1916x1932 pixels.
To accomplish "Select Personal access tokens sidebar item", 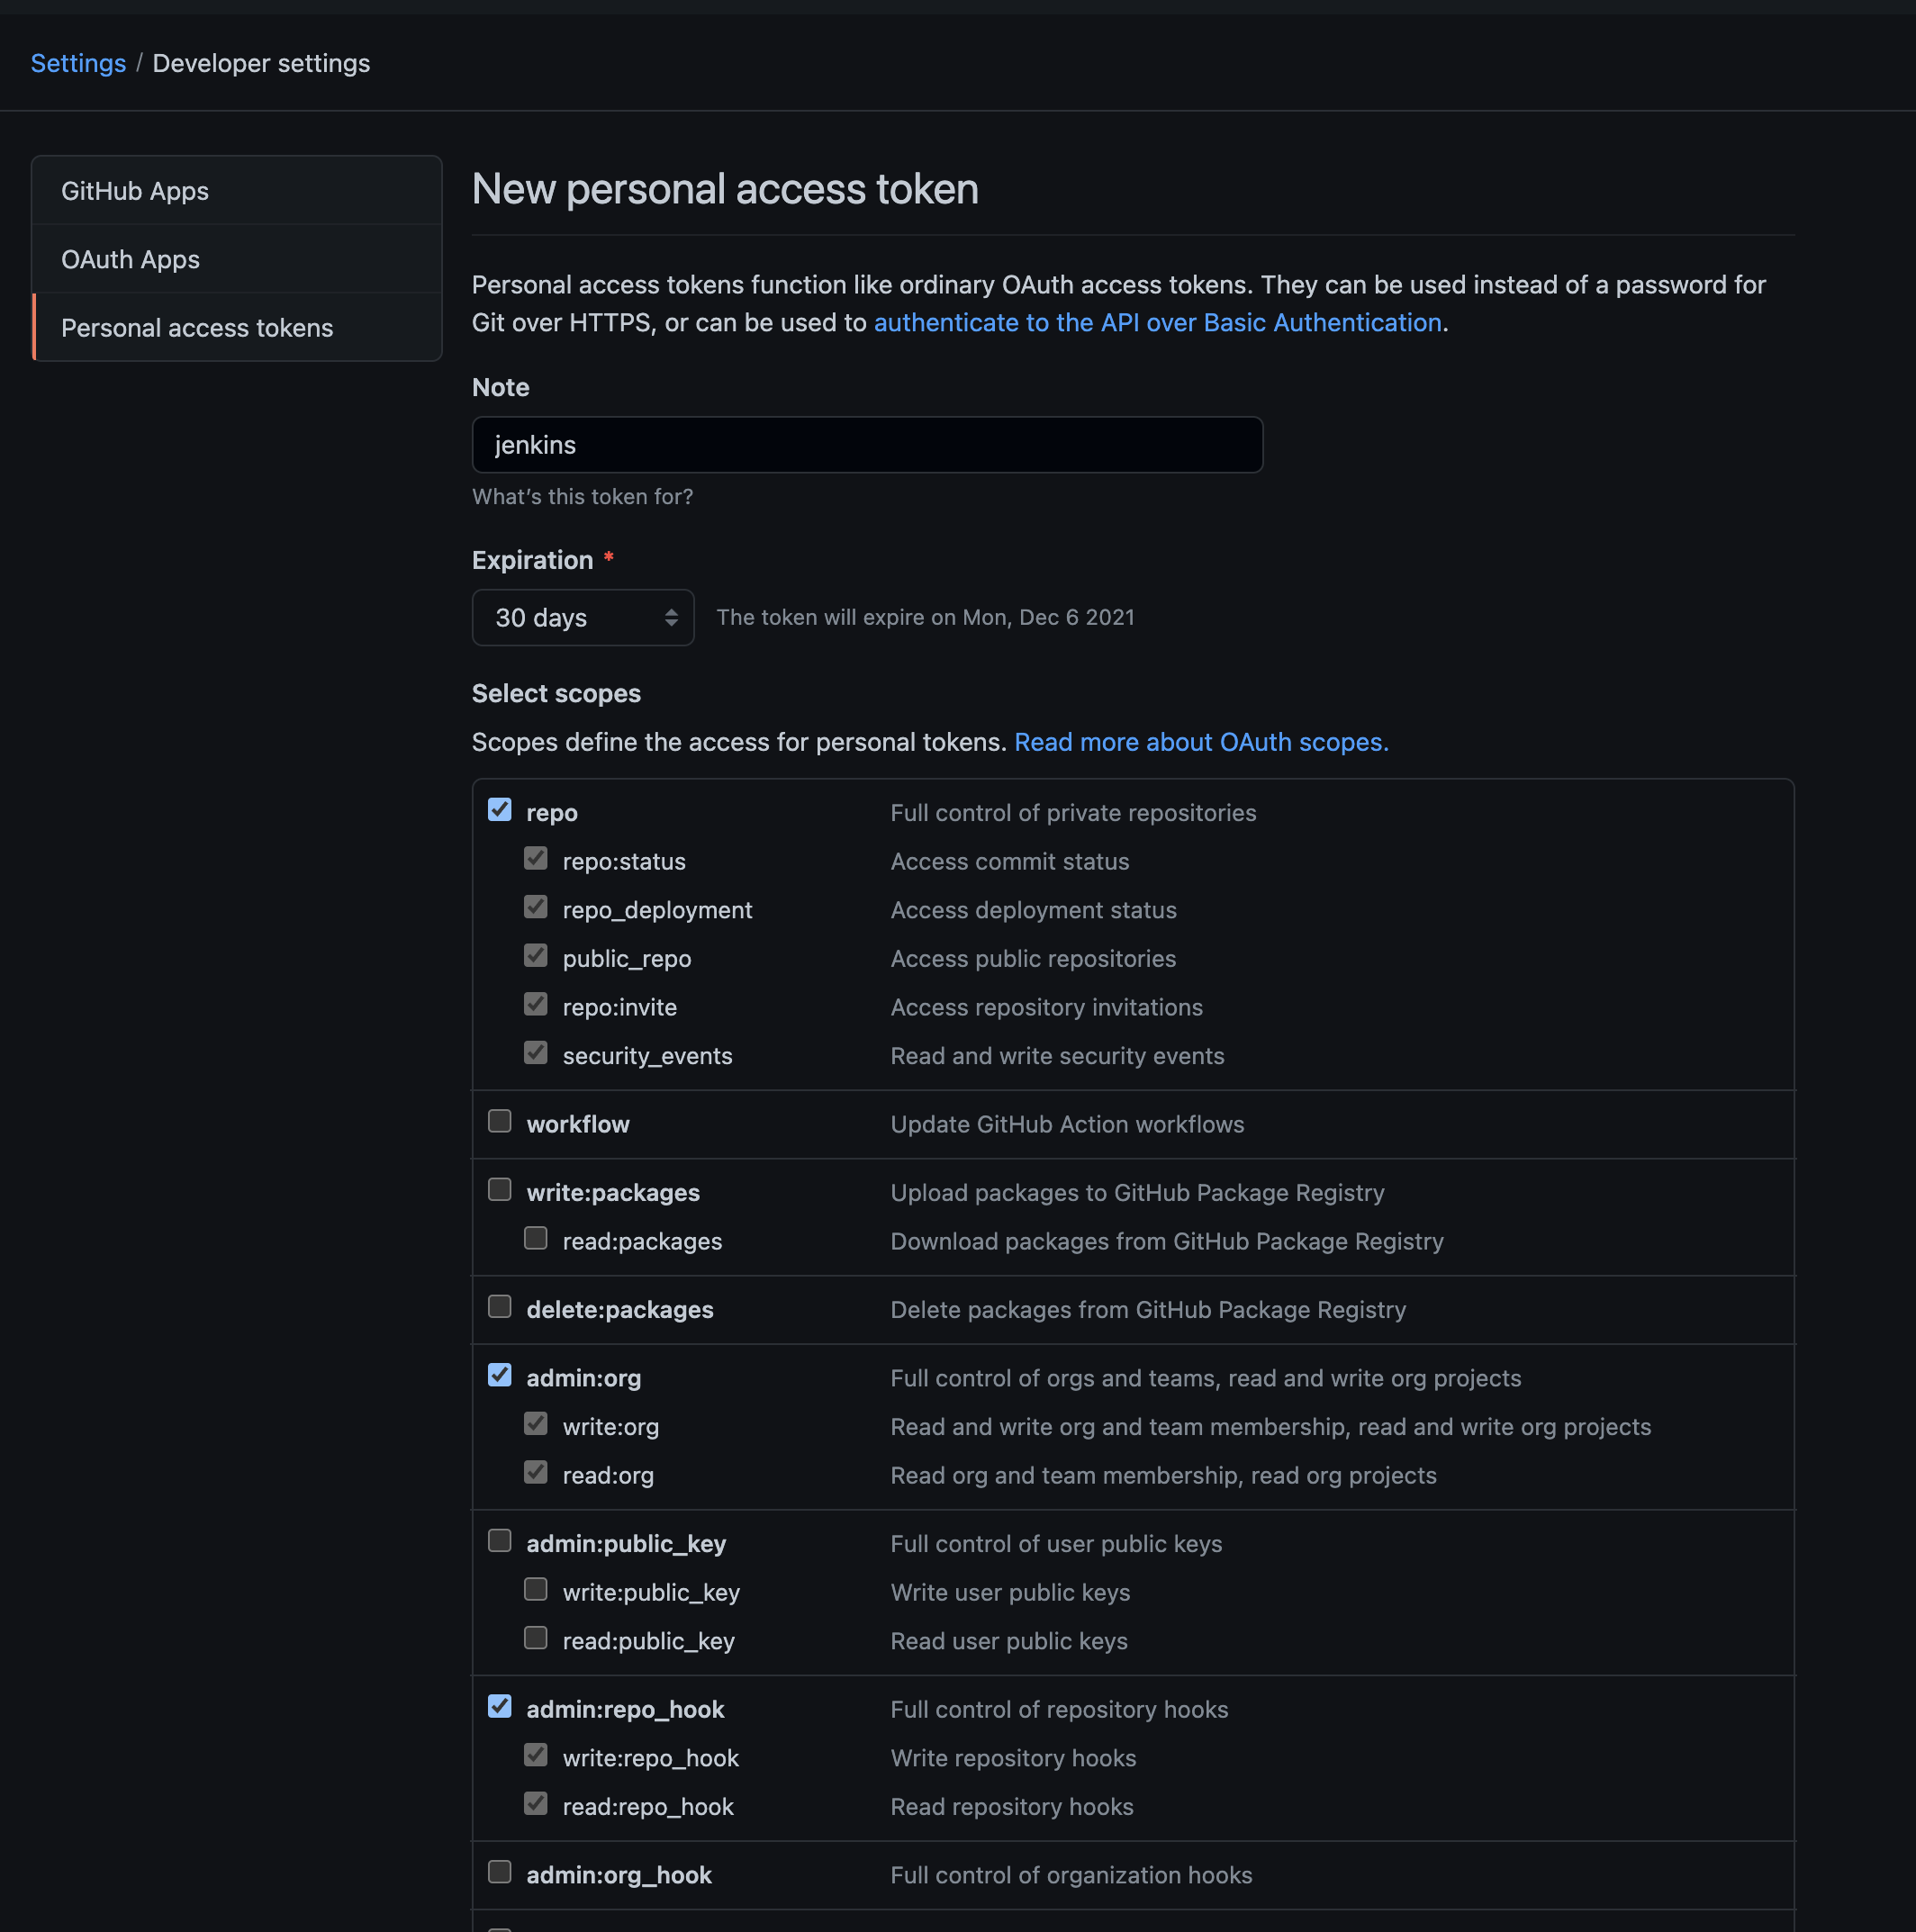I will point(197,328).
